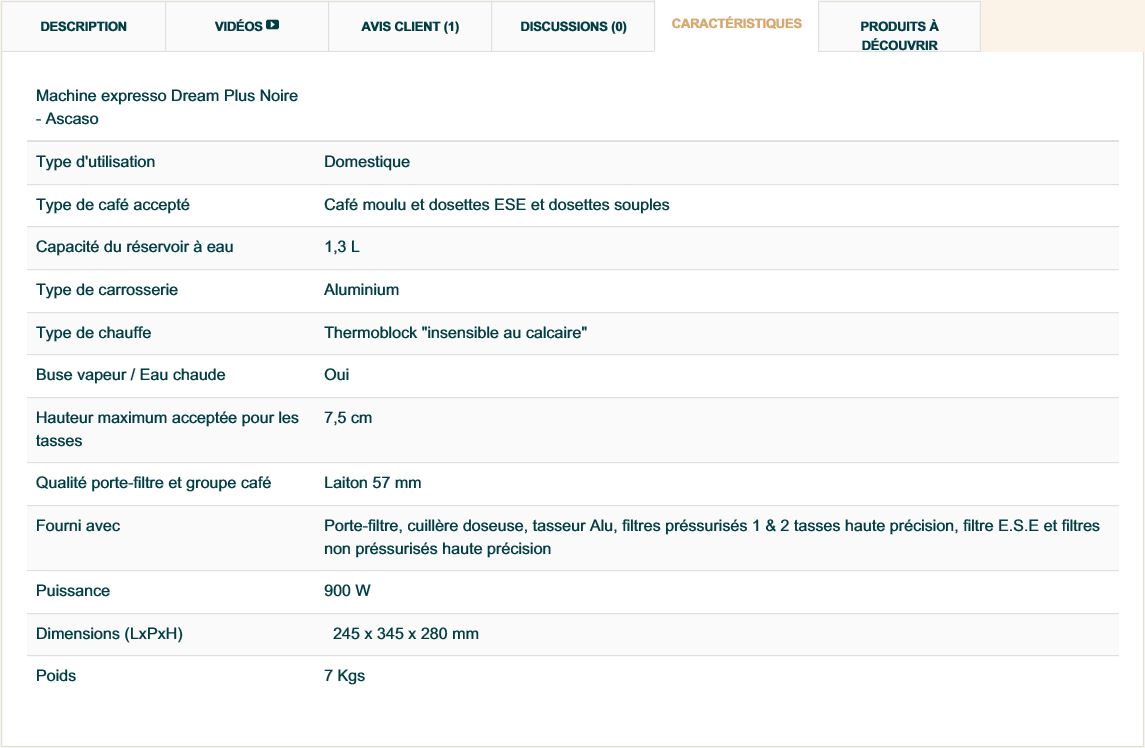Select the value "245 x 345 x 280 mm"
Screen dimensions: 1145x748
406,634
